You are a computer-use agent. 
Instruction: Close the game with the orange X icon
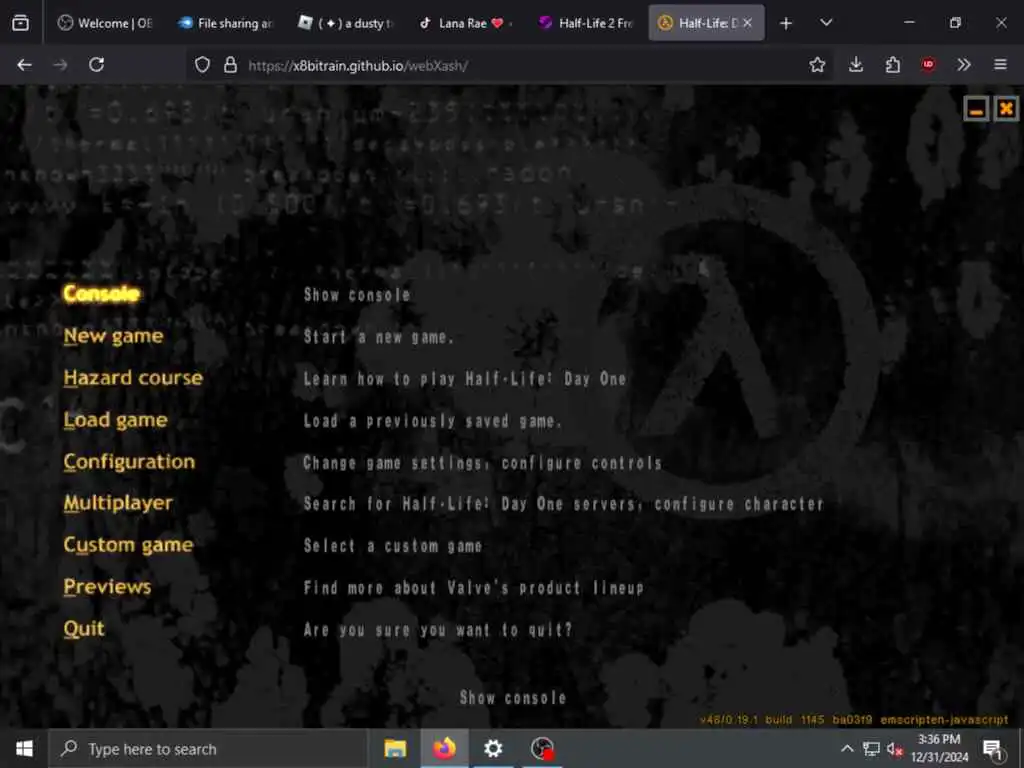[1006, 108]
